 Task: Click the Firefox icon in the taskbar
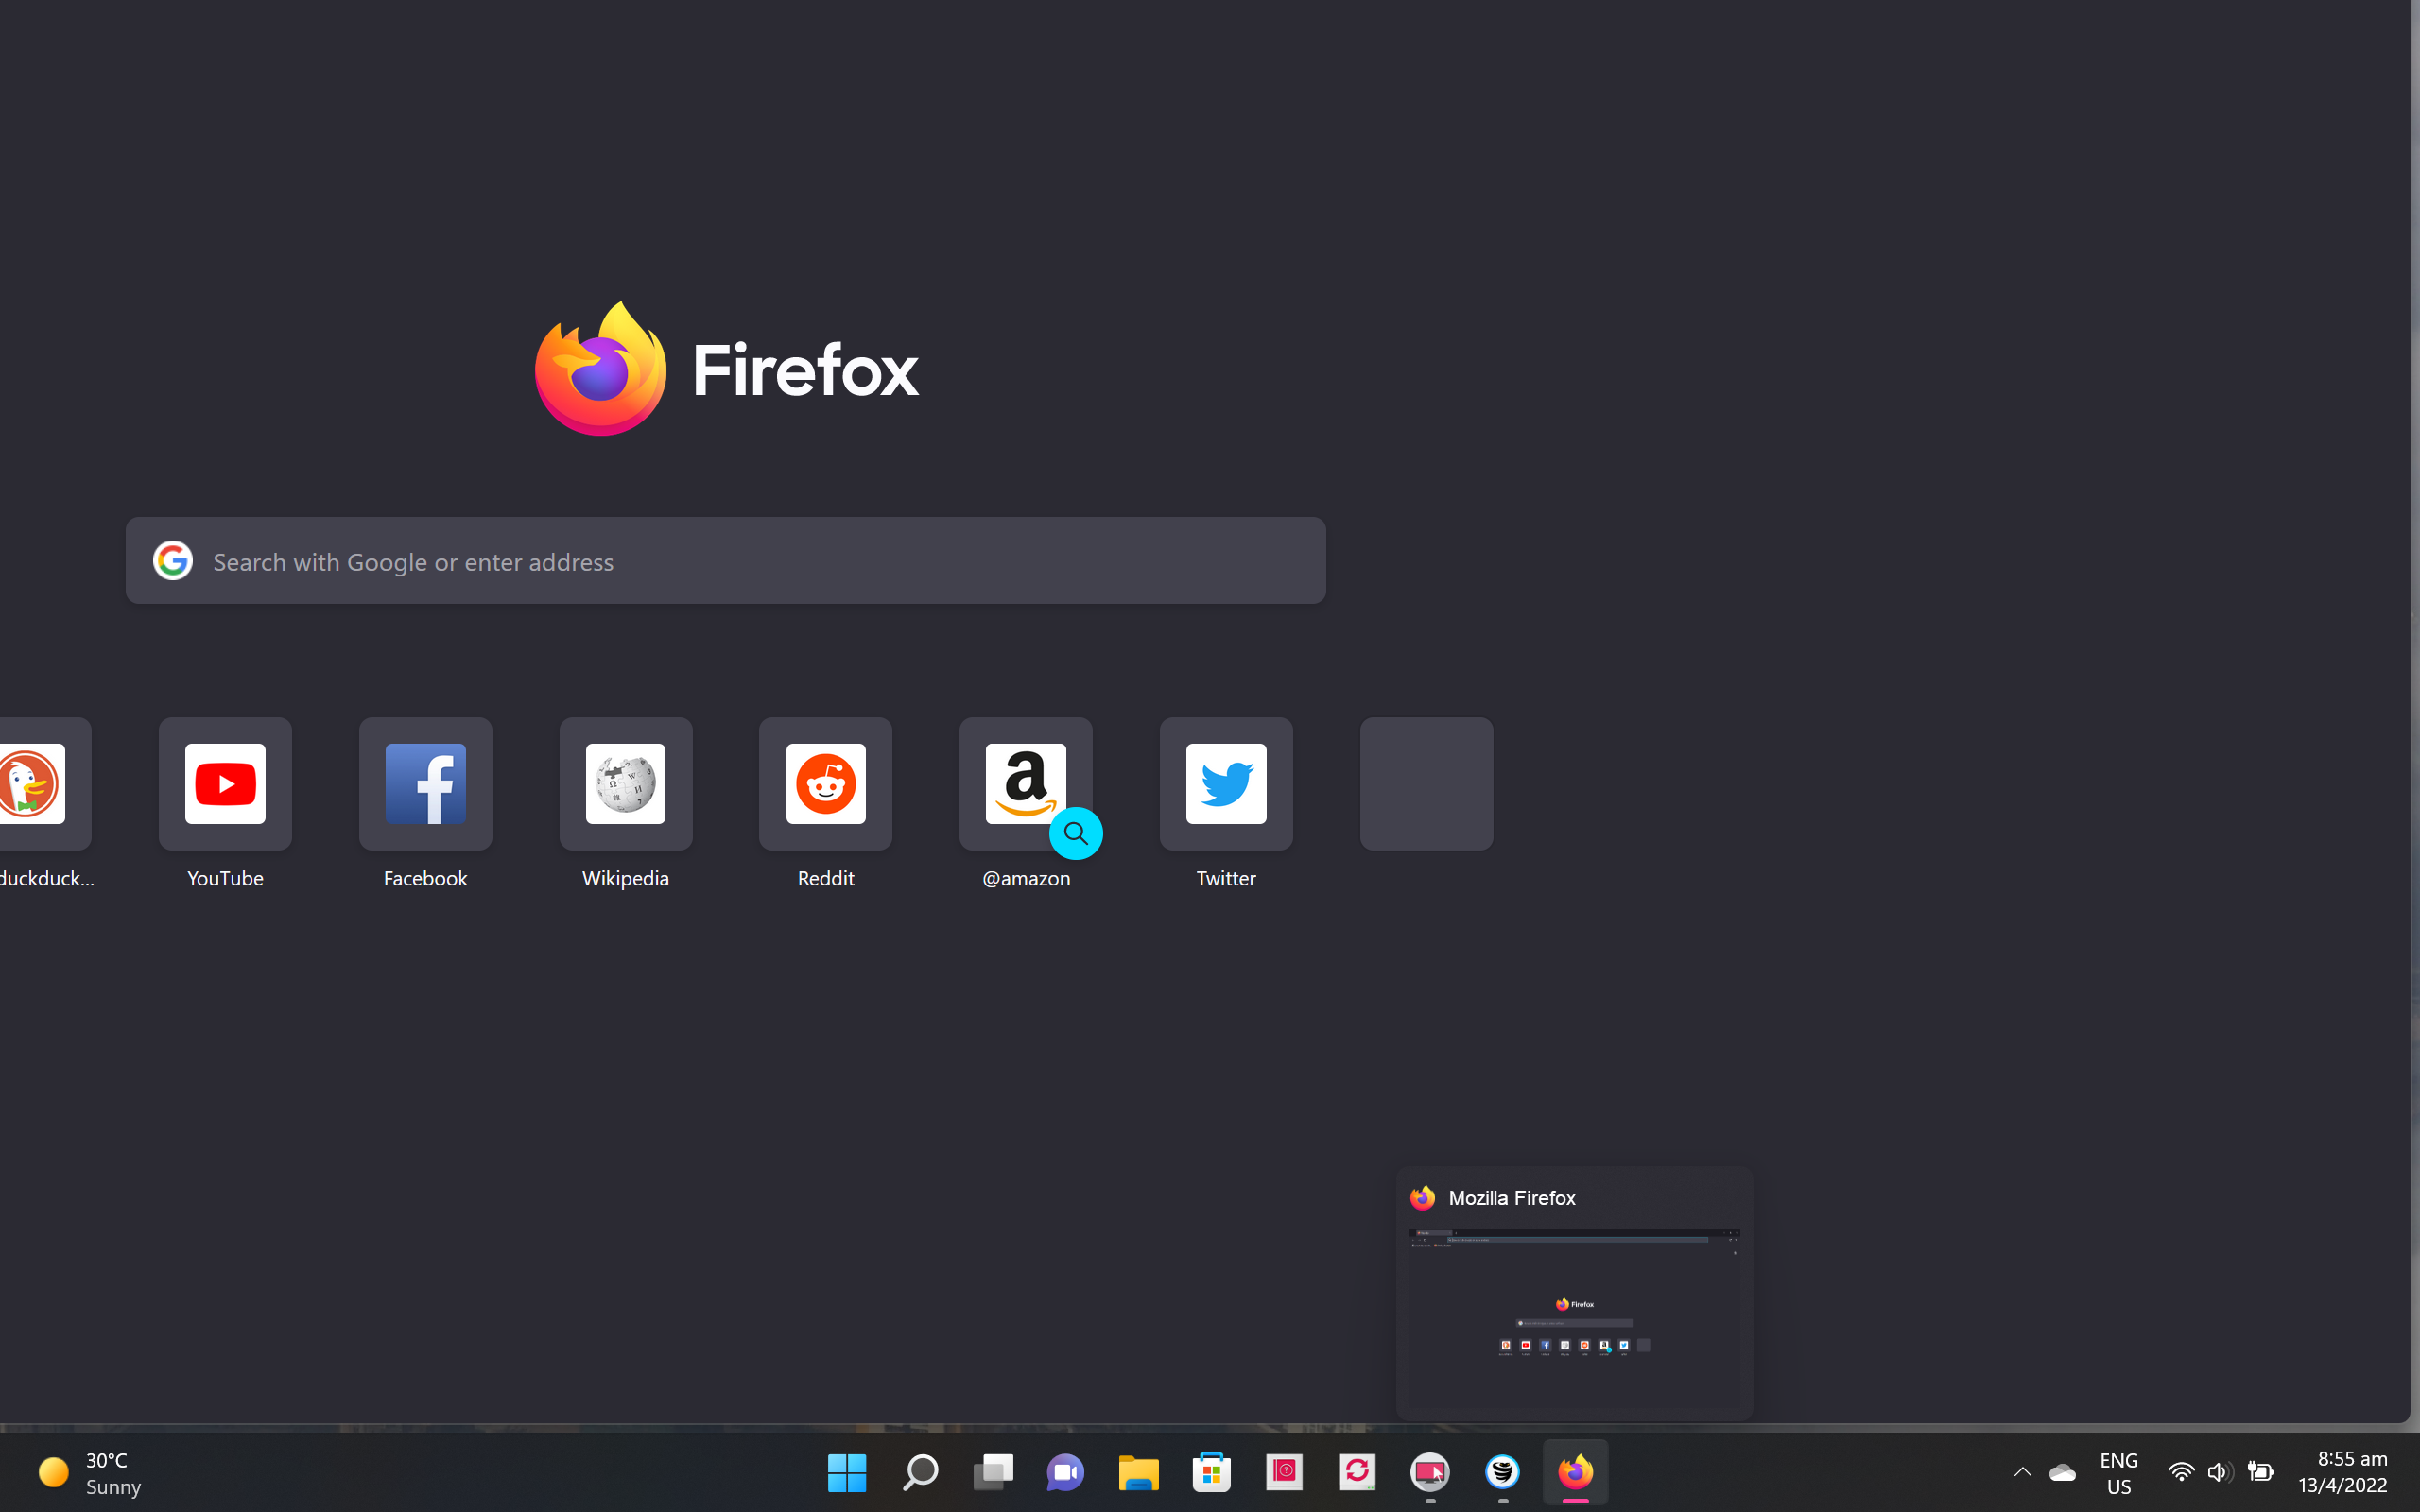point(1575,1472)
